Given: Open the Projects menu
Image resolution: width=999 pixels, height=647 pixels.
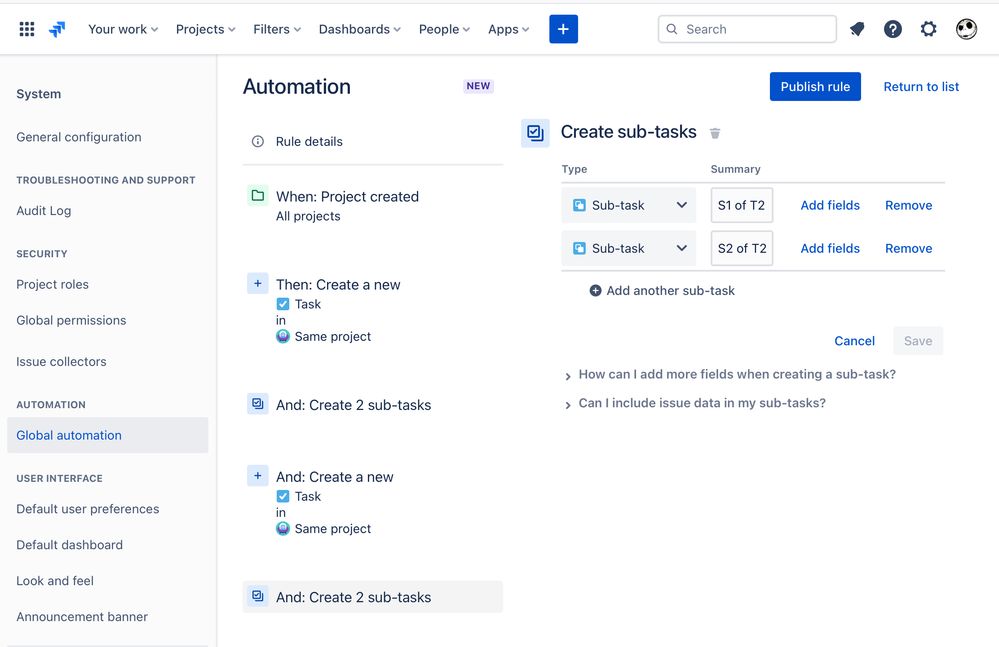Looking at the screenshot, I should pos(205,29).
